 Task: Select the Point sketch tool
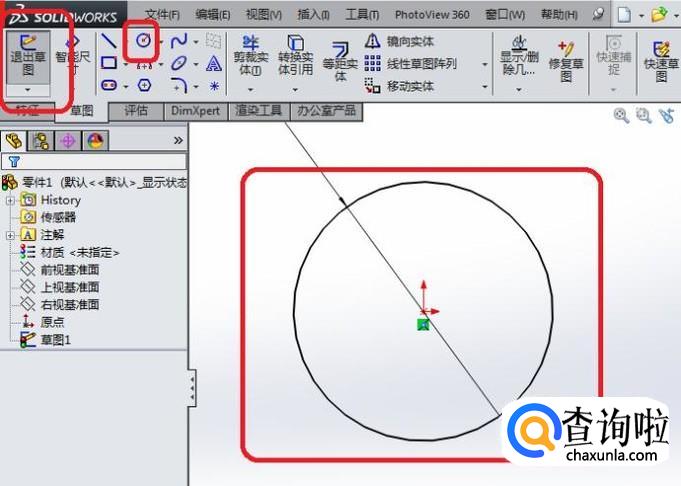coord(214,86)
